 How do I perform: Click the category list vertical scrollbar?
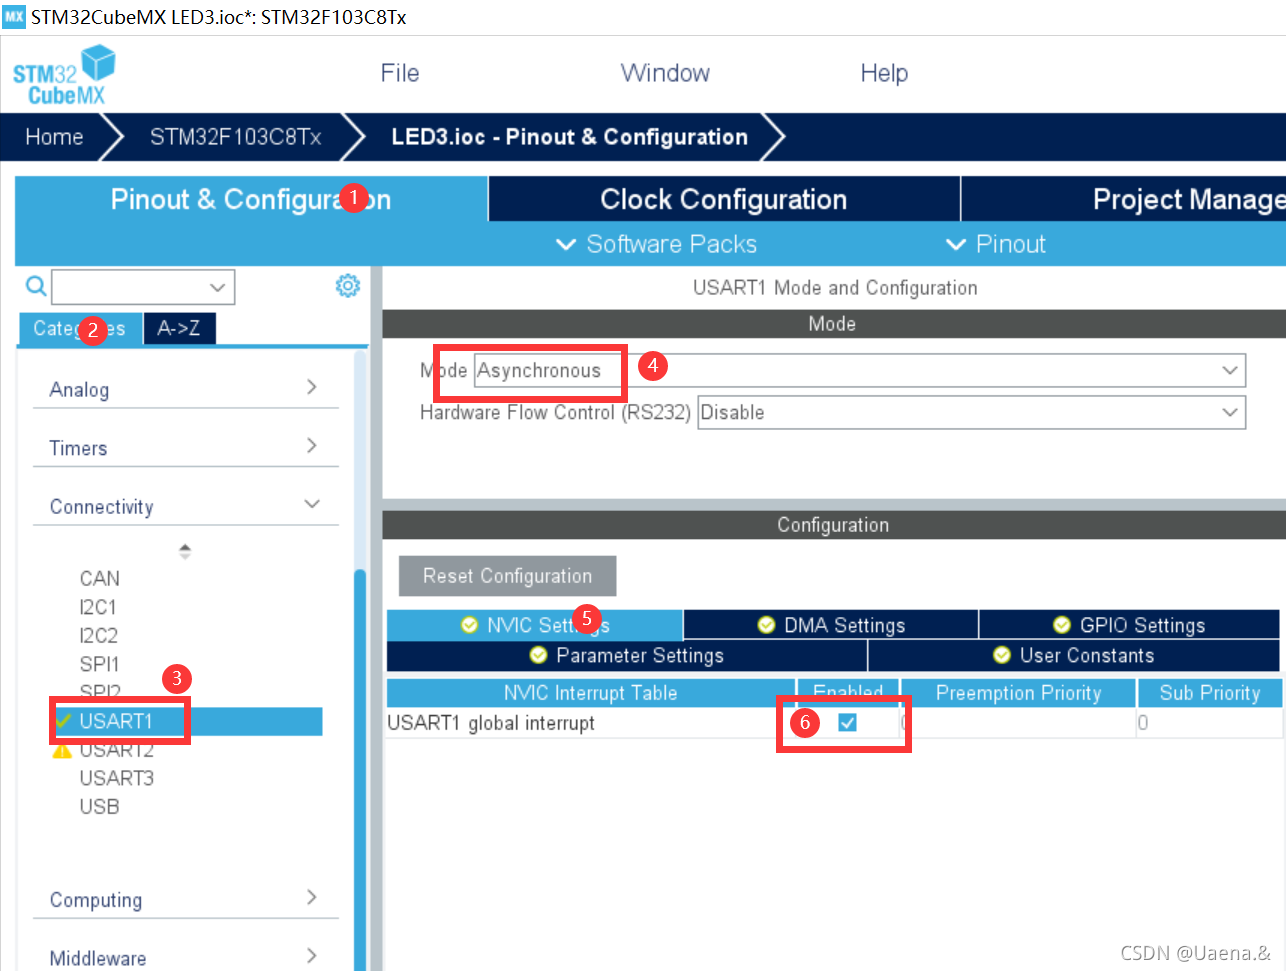(360, 768)
